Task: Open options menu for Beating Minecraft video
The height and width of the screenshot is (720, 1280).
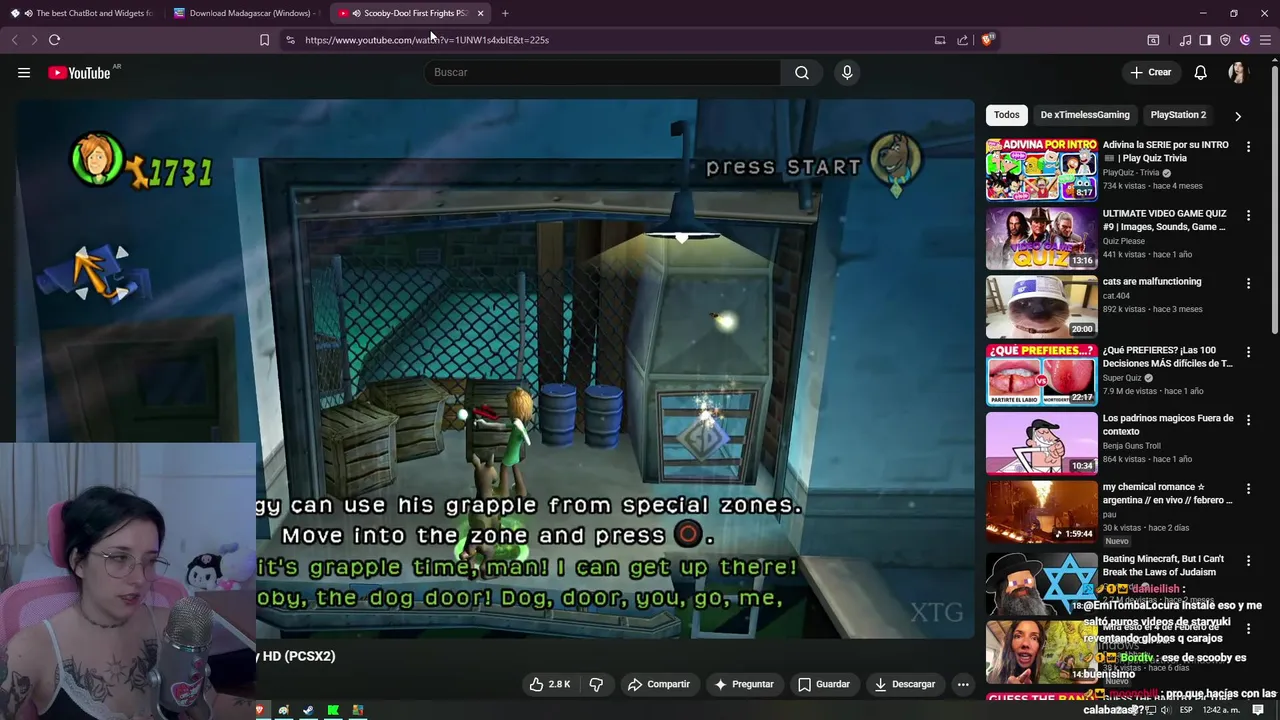Action: pos(1248,560)
